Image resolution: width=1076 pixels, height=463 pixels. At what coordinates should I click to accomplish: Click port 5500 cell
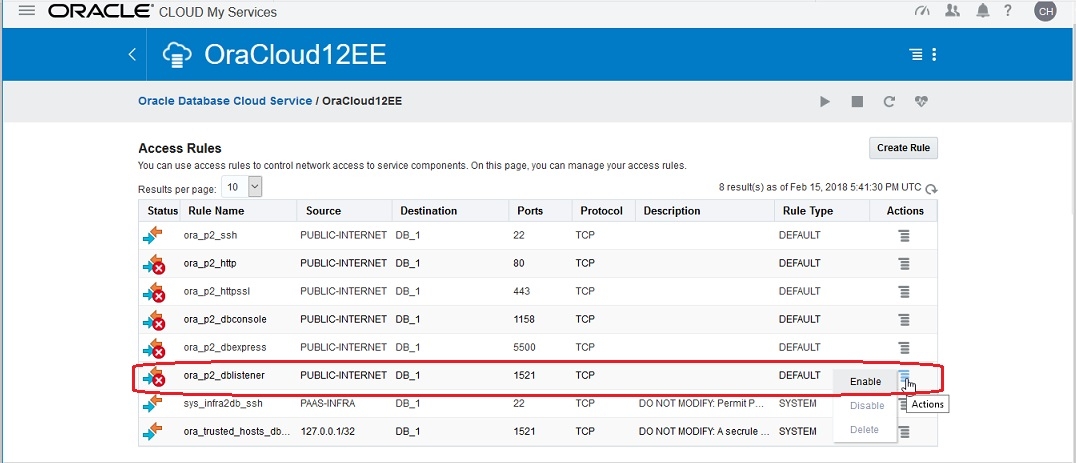coord(524,348)
